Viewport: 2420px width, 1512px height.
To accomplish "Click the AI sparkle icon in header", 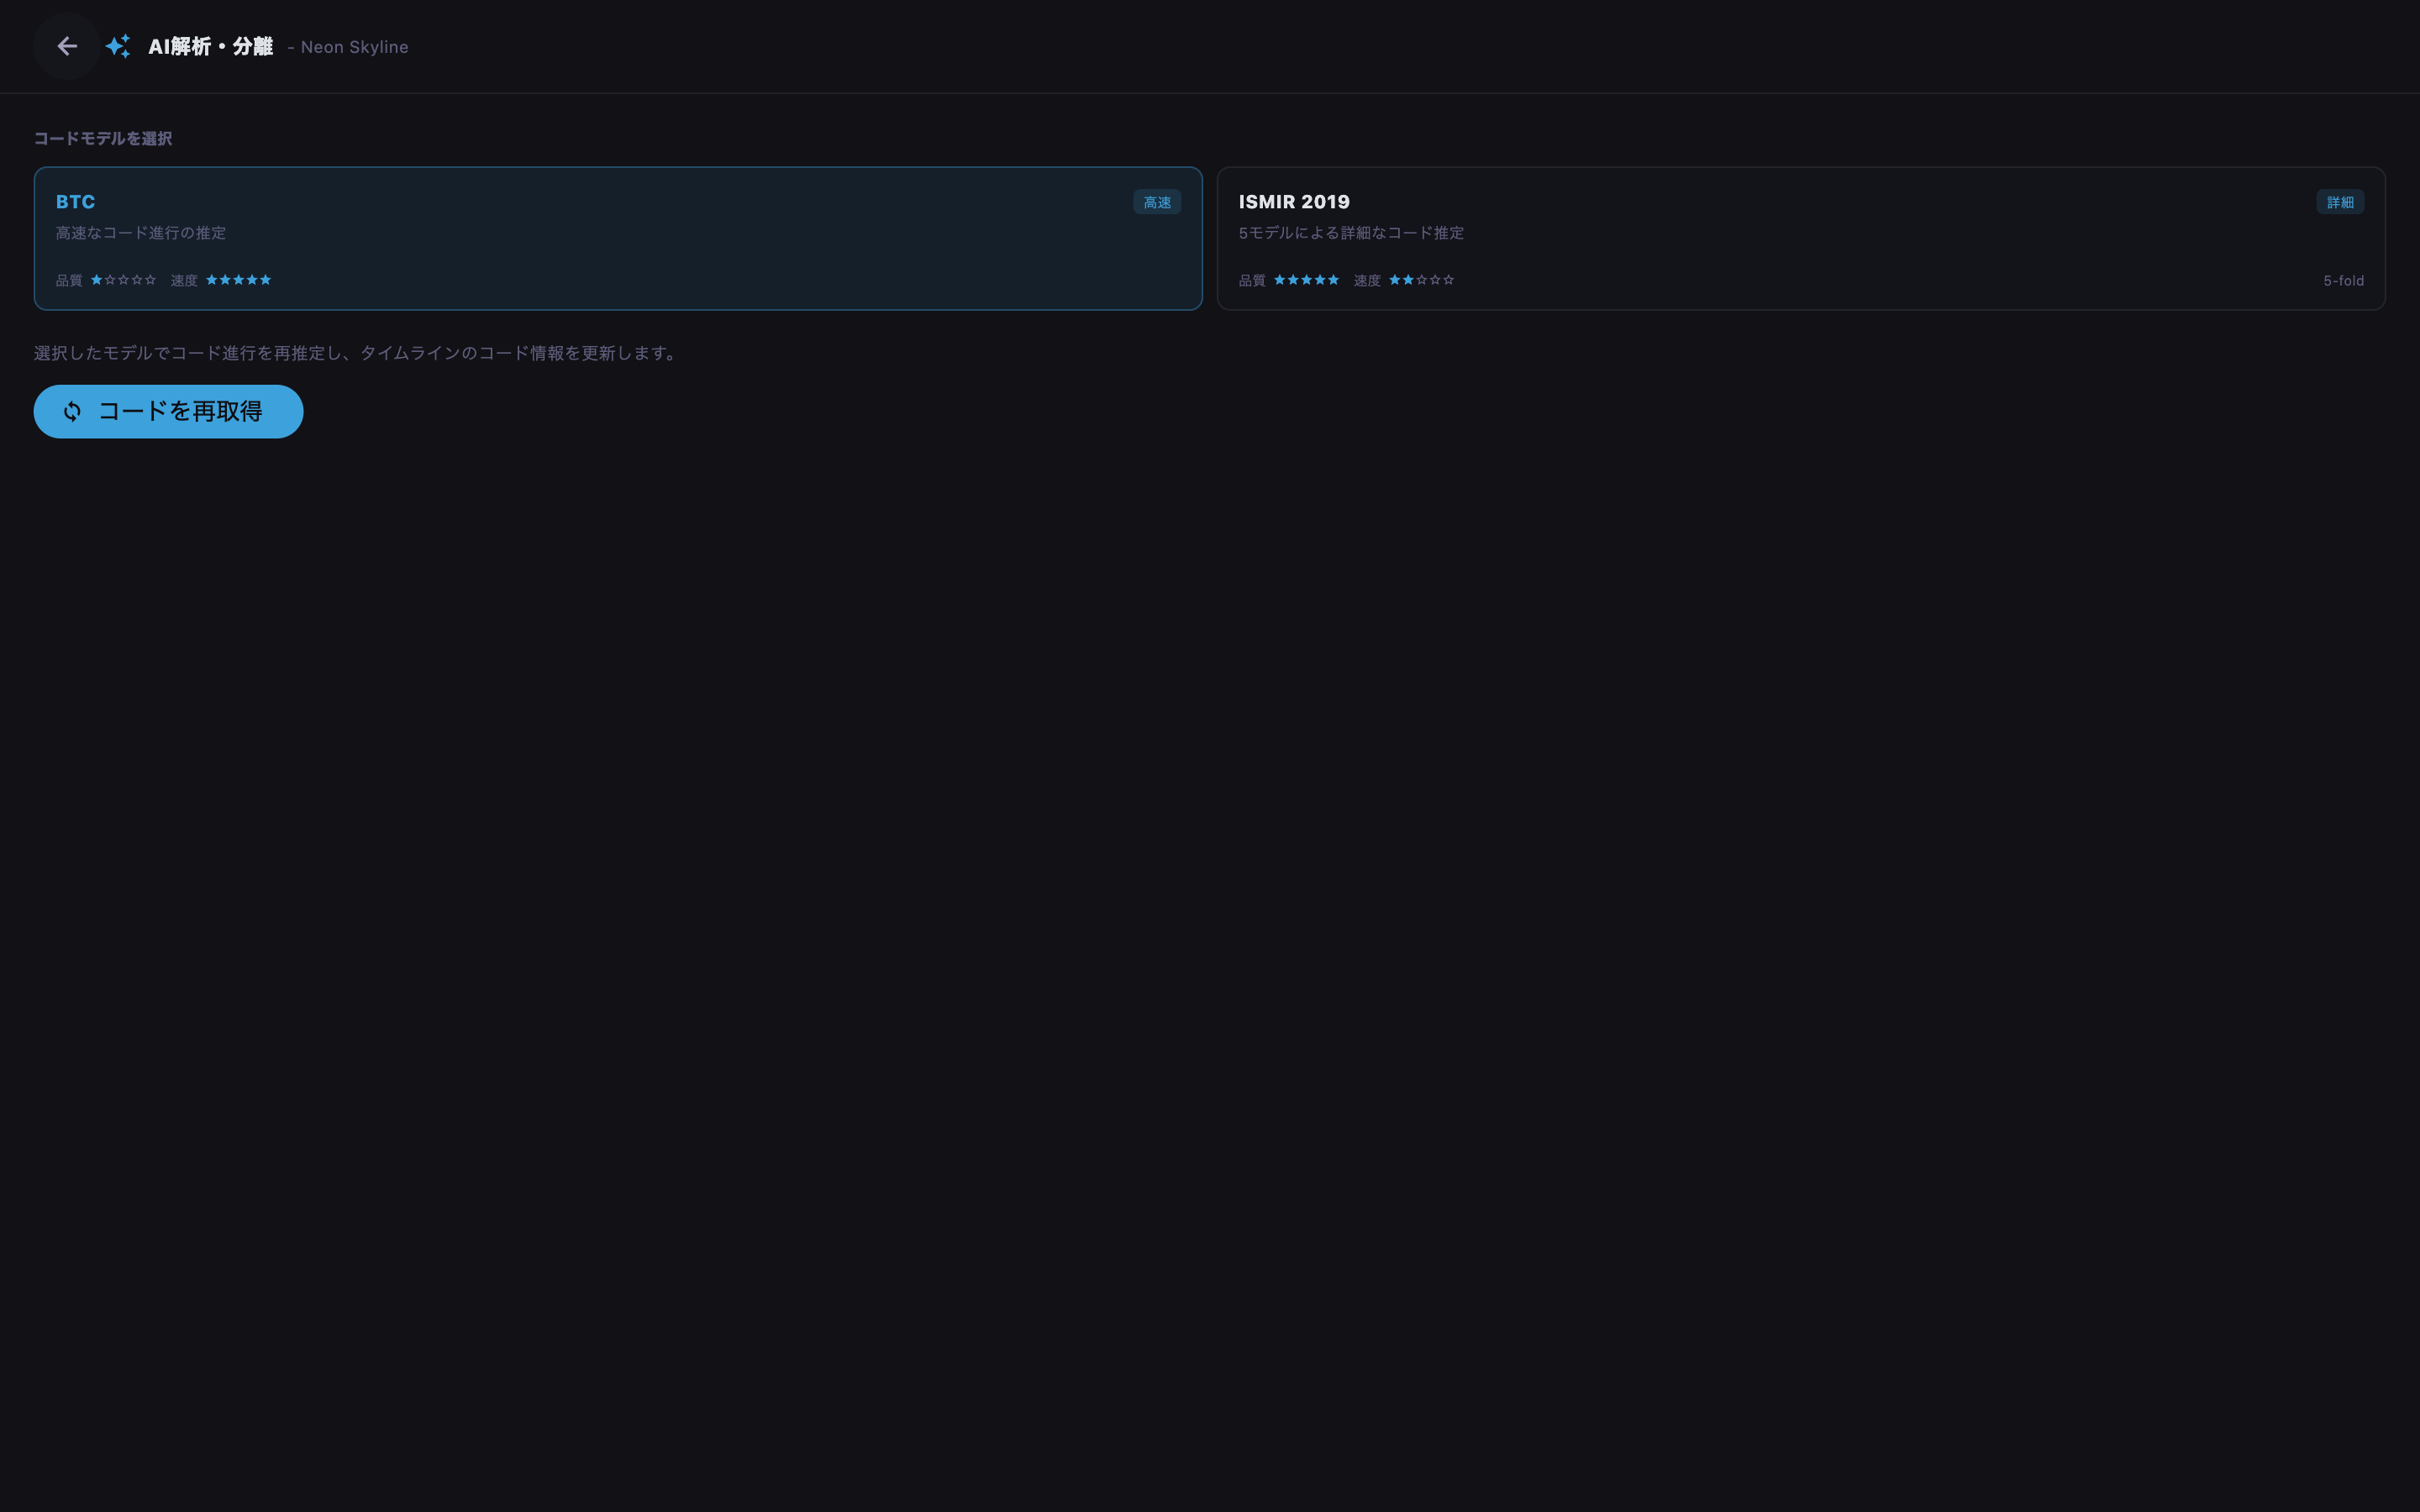I will click(118, 46).
